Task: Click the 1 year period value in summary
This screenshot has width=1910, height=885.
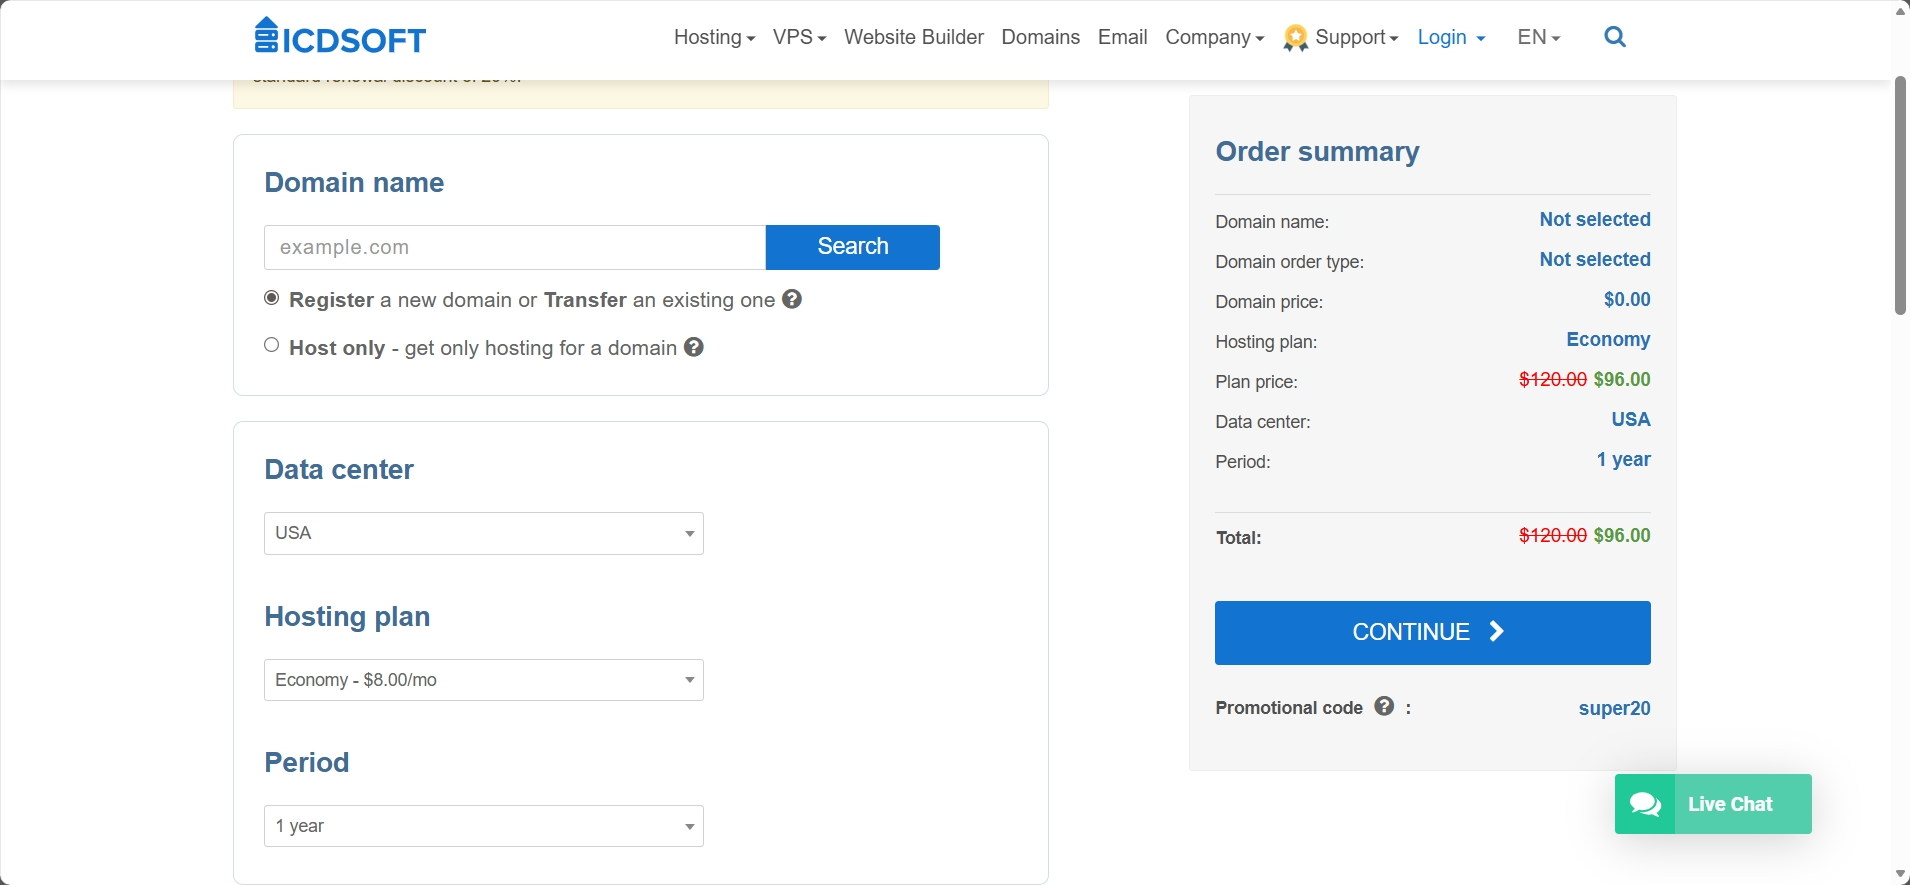Action: tap(1623, 459)
